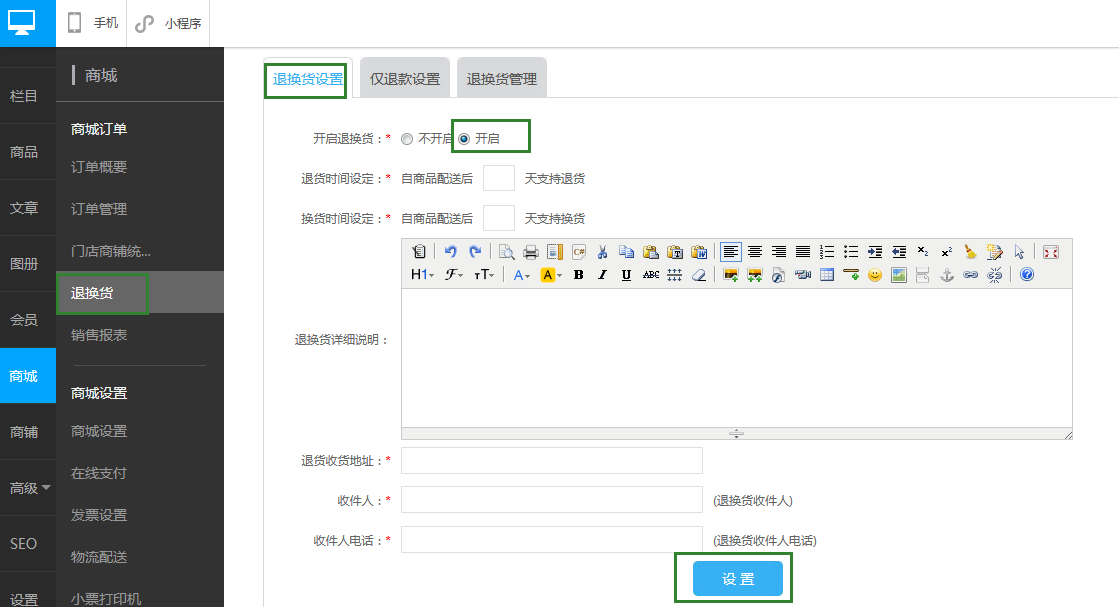Select the 退换货设置 tab
The height and width of the screenshot is (607, 1119).
coord(308,78)
